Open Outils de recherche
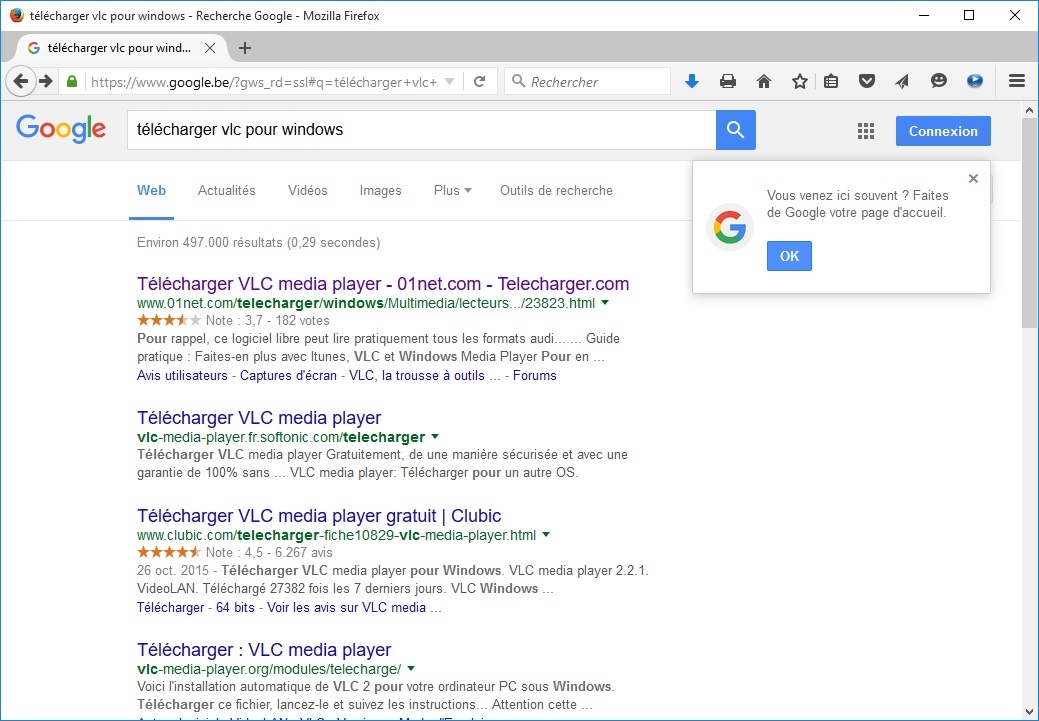Screen dimensions: 1039x721 point(556,191)
